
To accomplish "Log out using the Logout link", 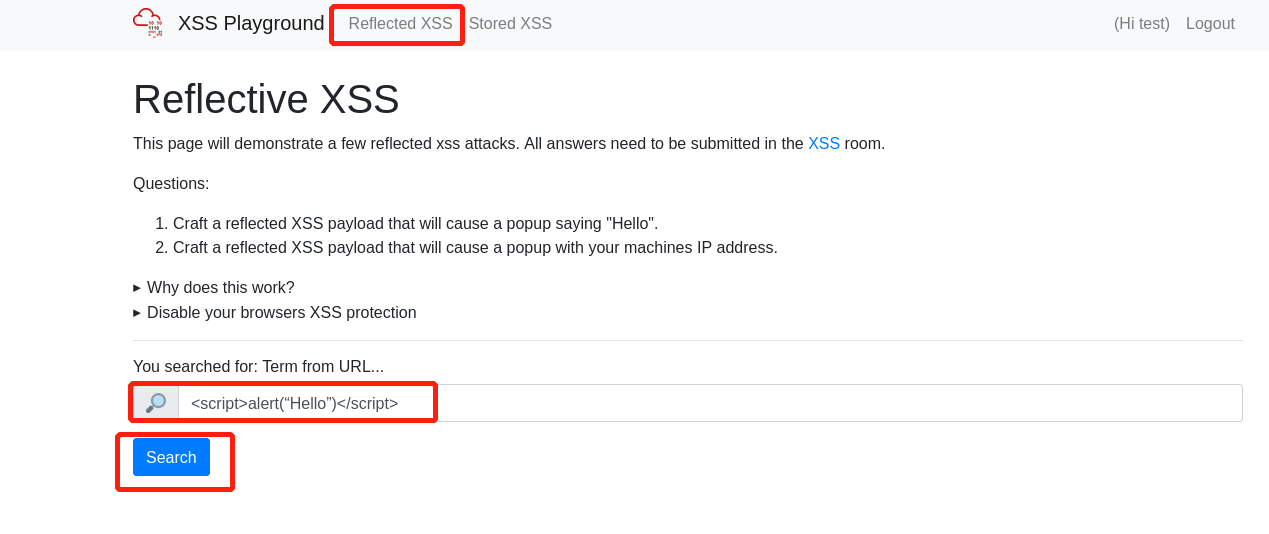I will (x=1210, y=24).
